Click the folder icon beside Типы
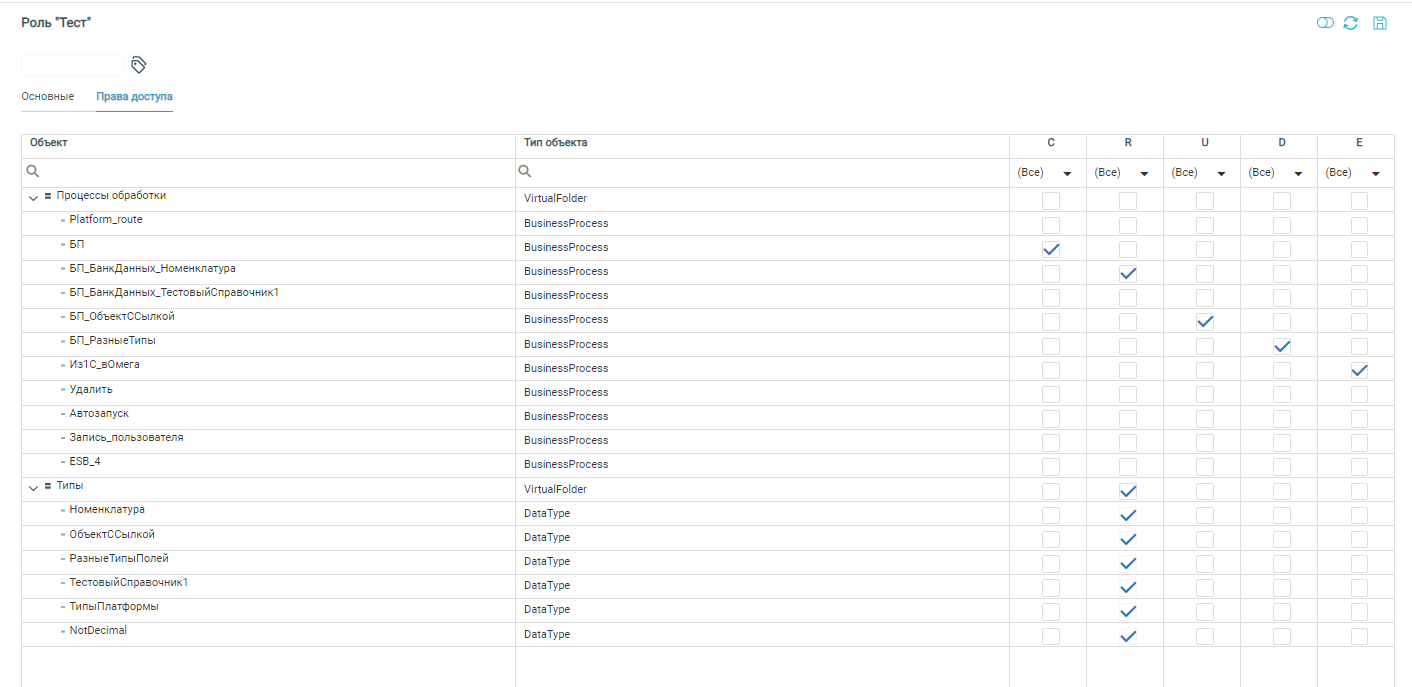Viewport: 1412px width, 687px height. click(48, 486)
